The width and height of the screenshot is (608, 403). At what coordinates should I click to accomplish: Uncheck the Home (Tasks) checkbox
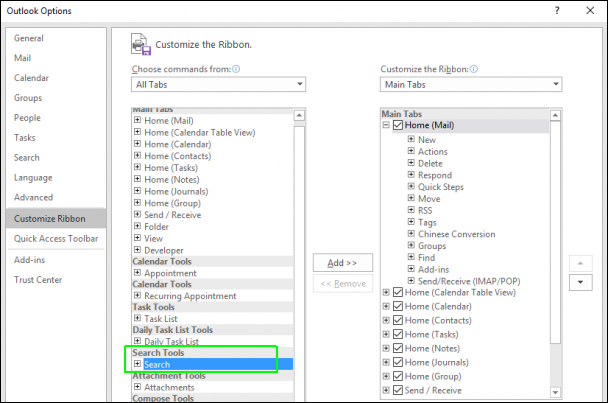coord(398,334)
